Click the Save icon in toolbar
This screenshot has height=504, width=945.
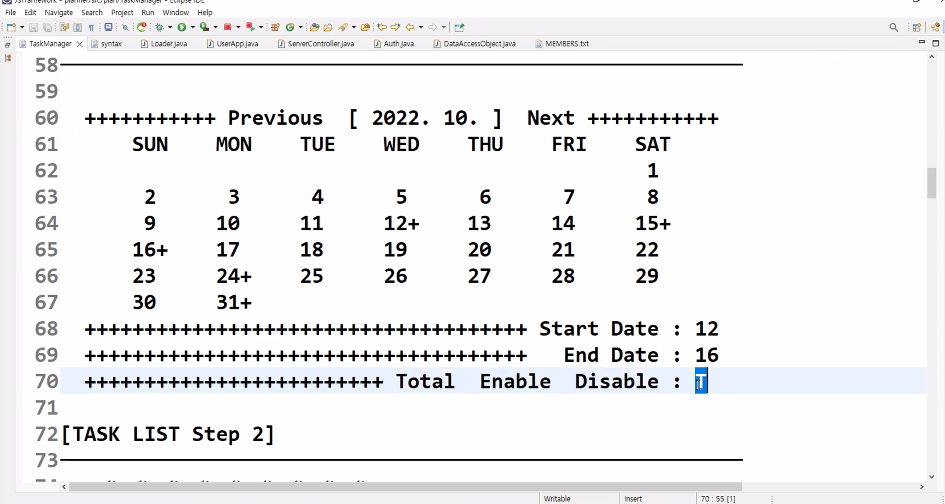(x=34, y=27)
